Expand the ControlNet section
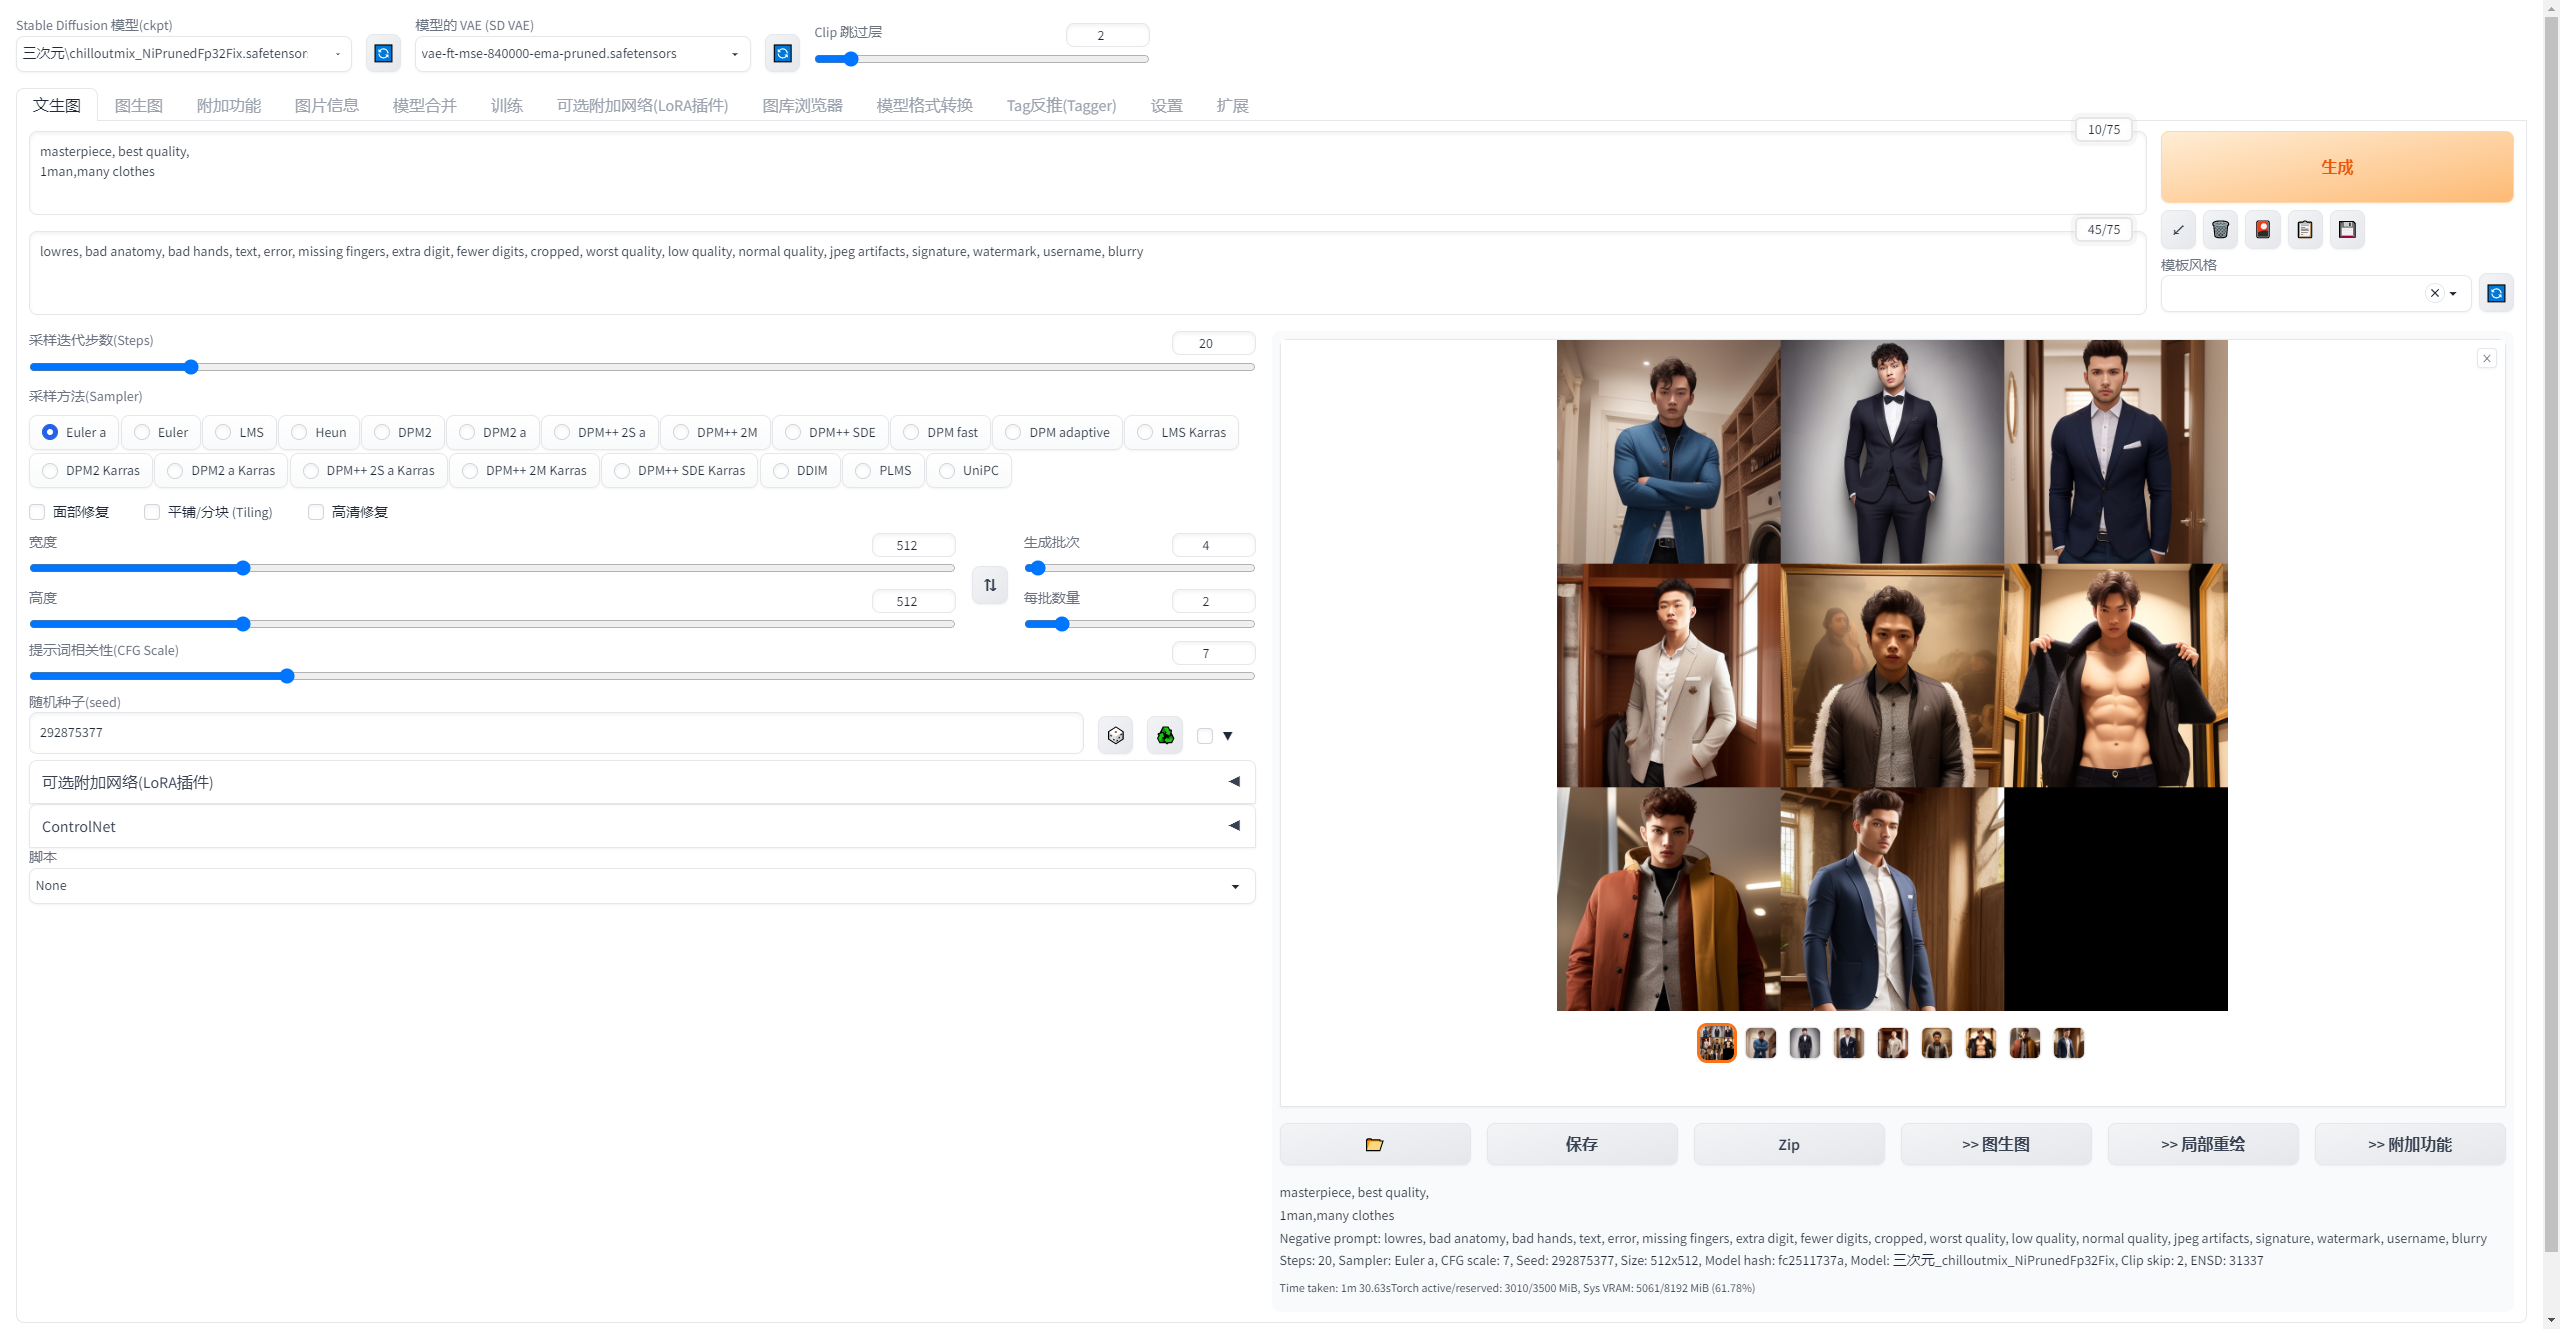This screenshot has height=1329, width=2560. pyautogui.click(x=641, y=826)
